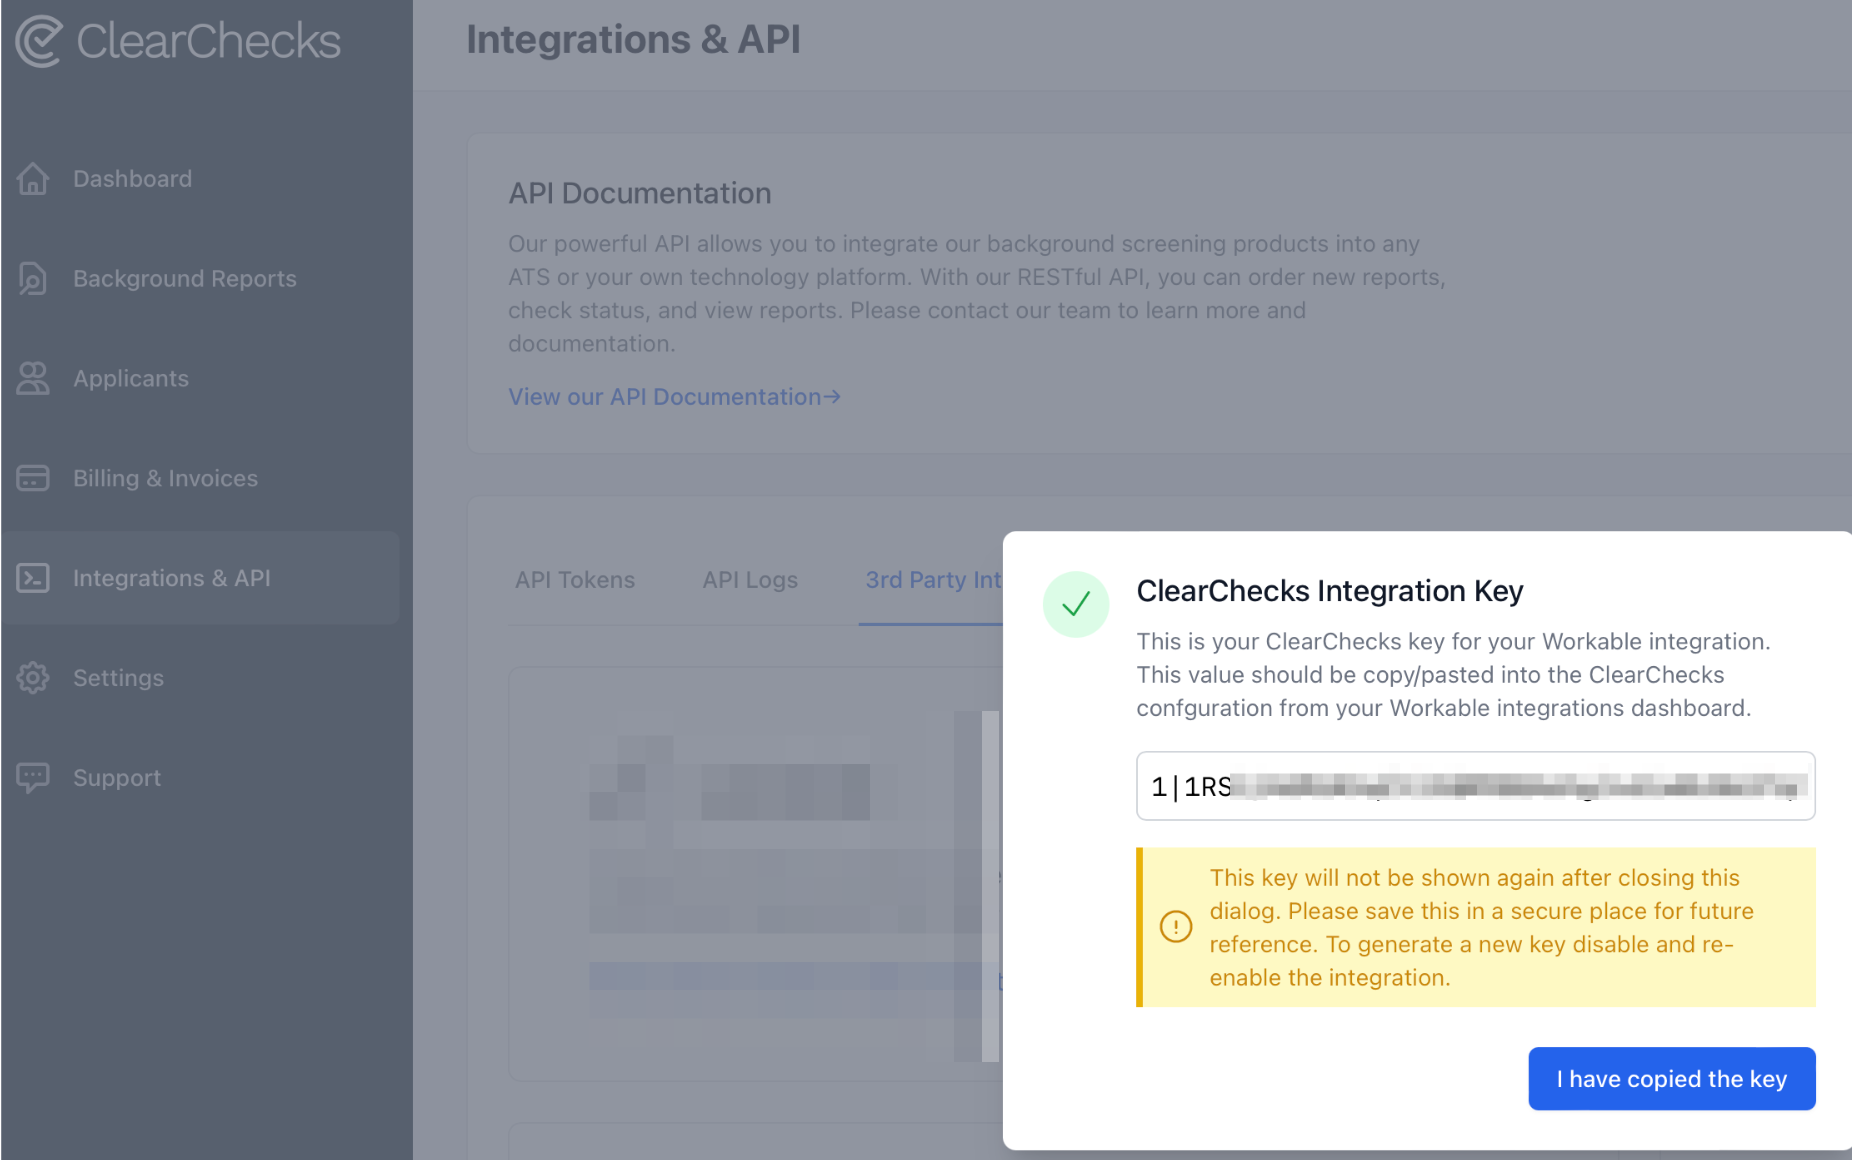1852x1160 pixels.
Task: Click the Background Reports document icon
Action: coord(33,279)
